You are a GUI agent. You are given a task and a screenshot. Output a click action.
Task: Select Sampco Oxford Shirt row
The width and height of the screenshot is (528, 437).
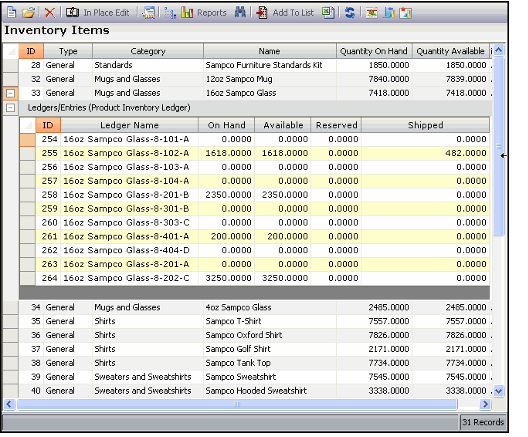pos(255,335)
